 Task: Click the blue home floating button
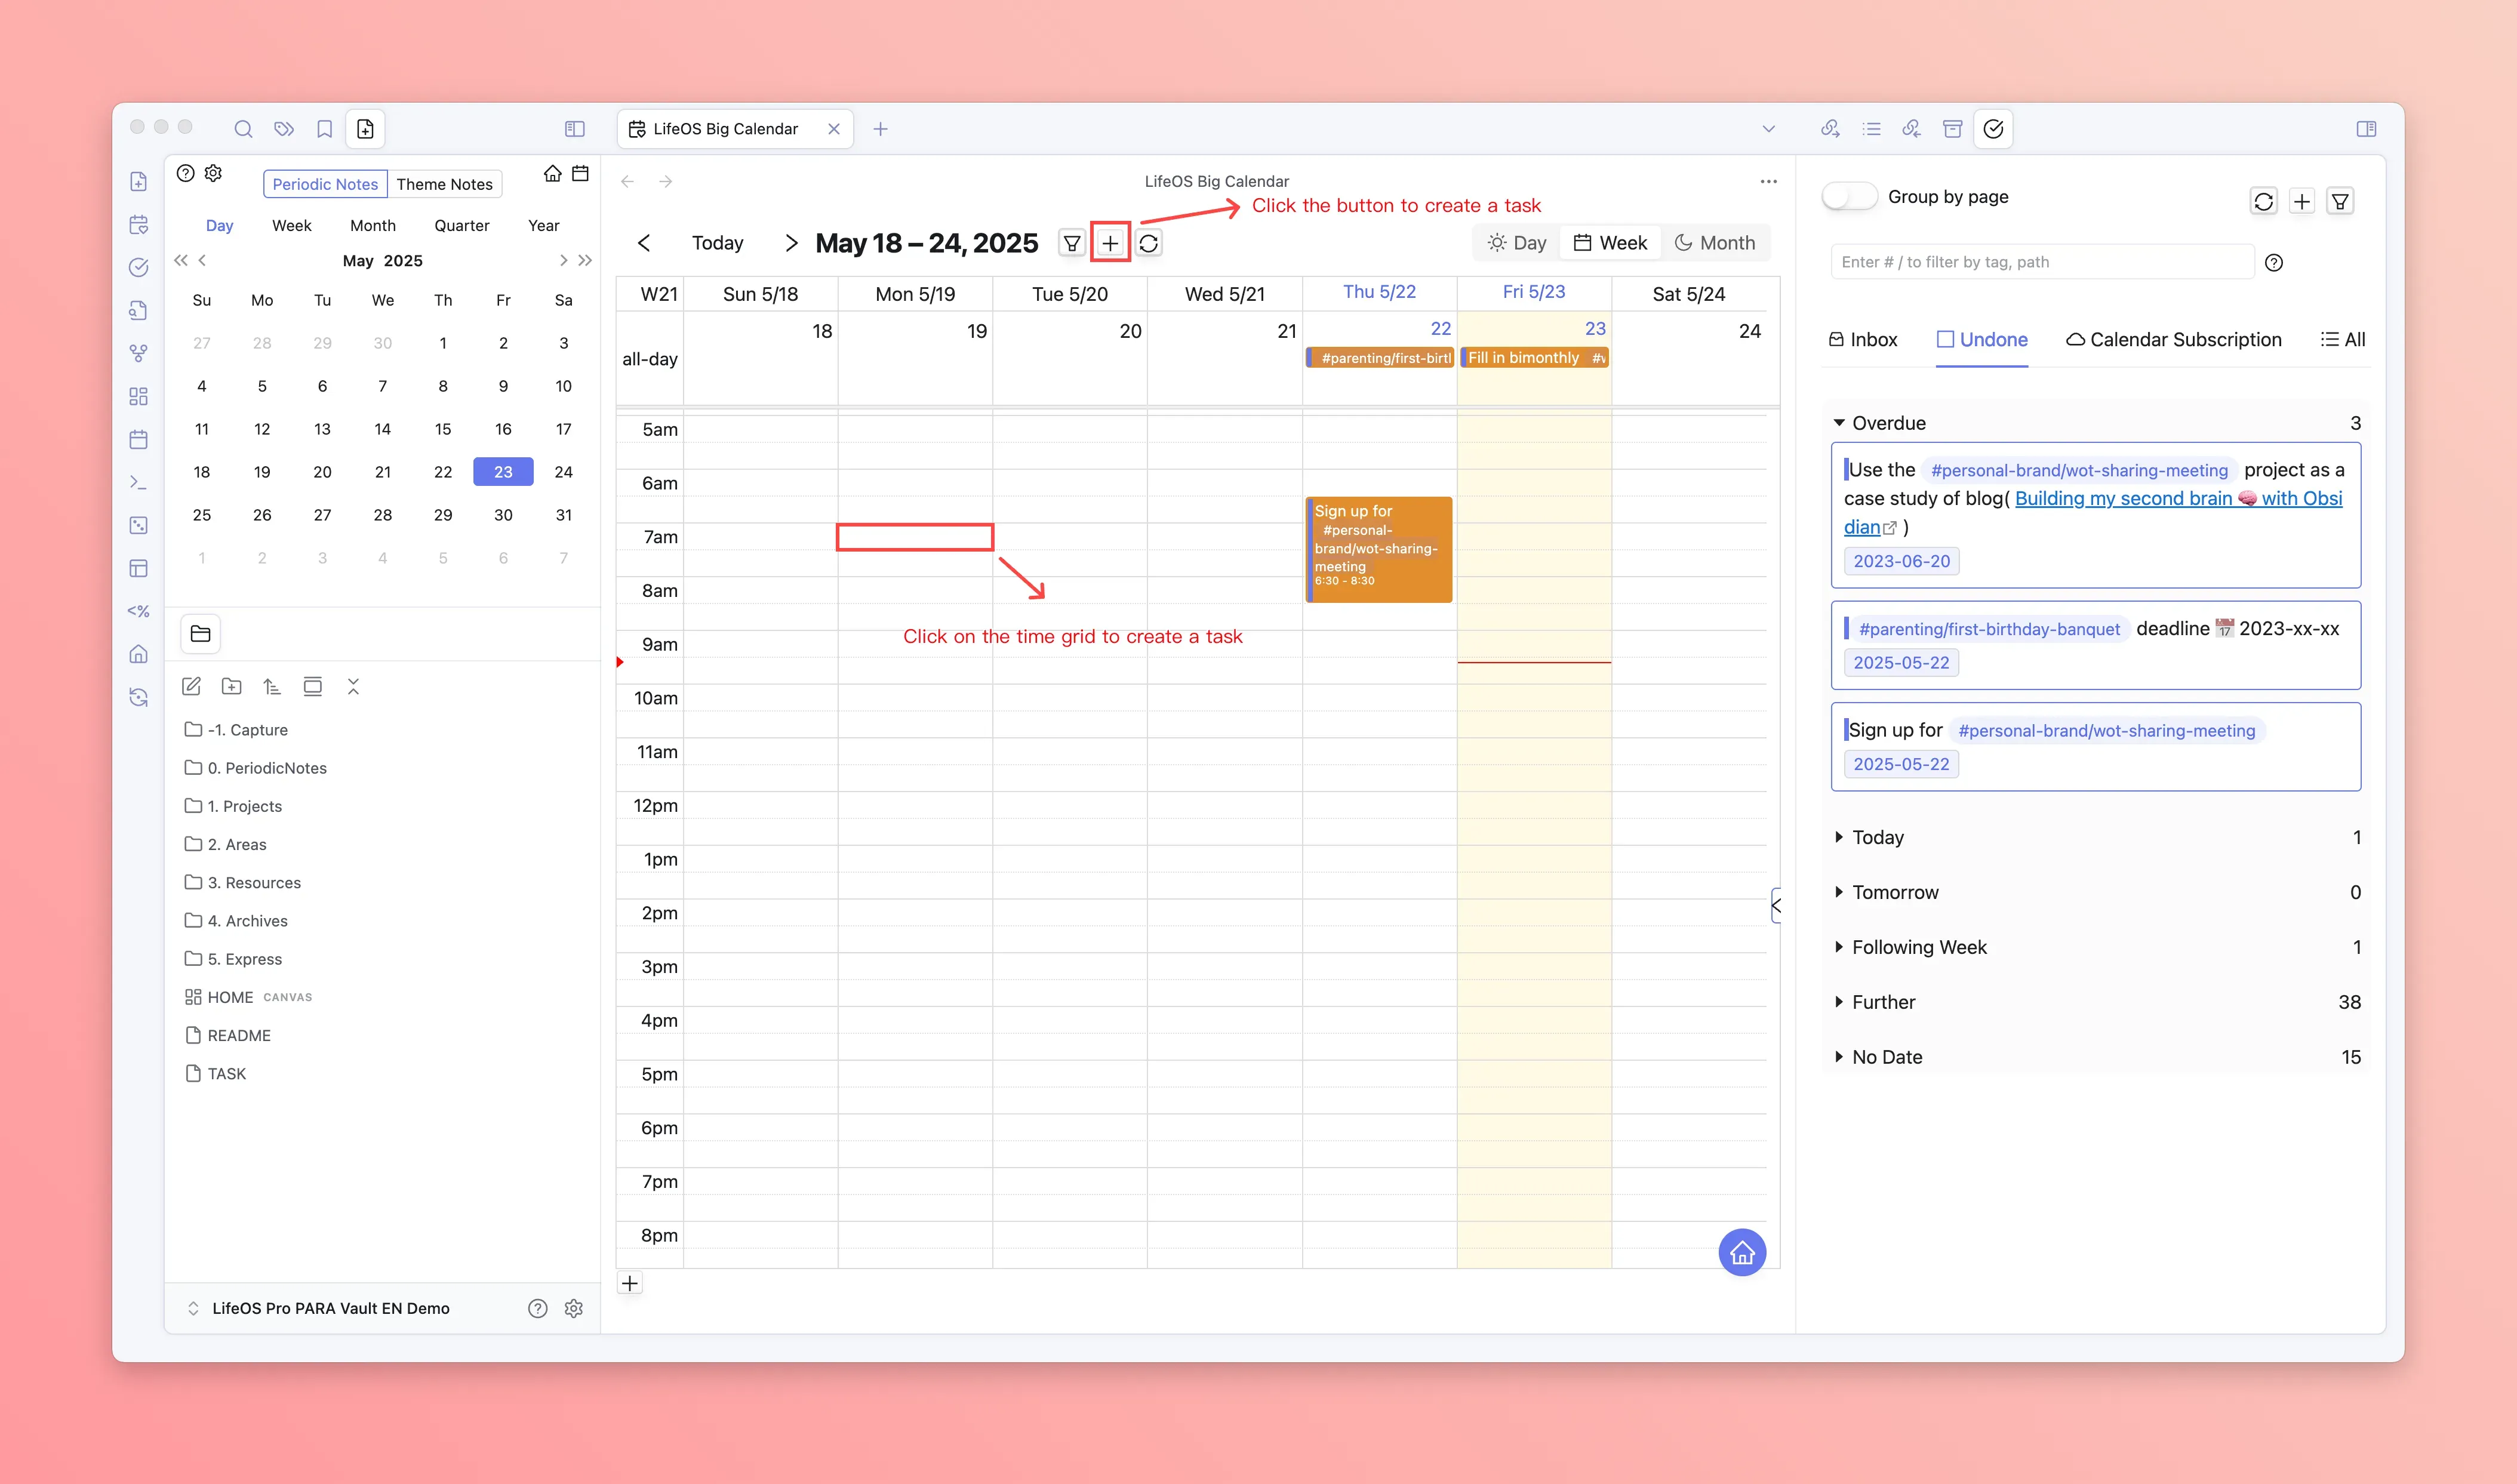[x=1741, y=1252]
